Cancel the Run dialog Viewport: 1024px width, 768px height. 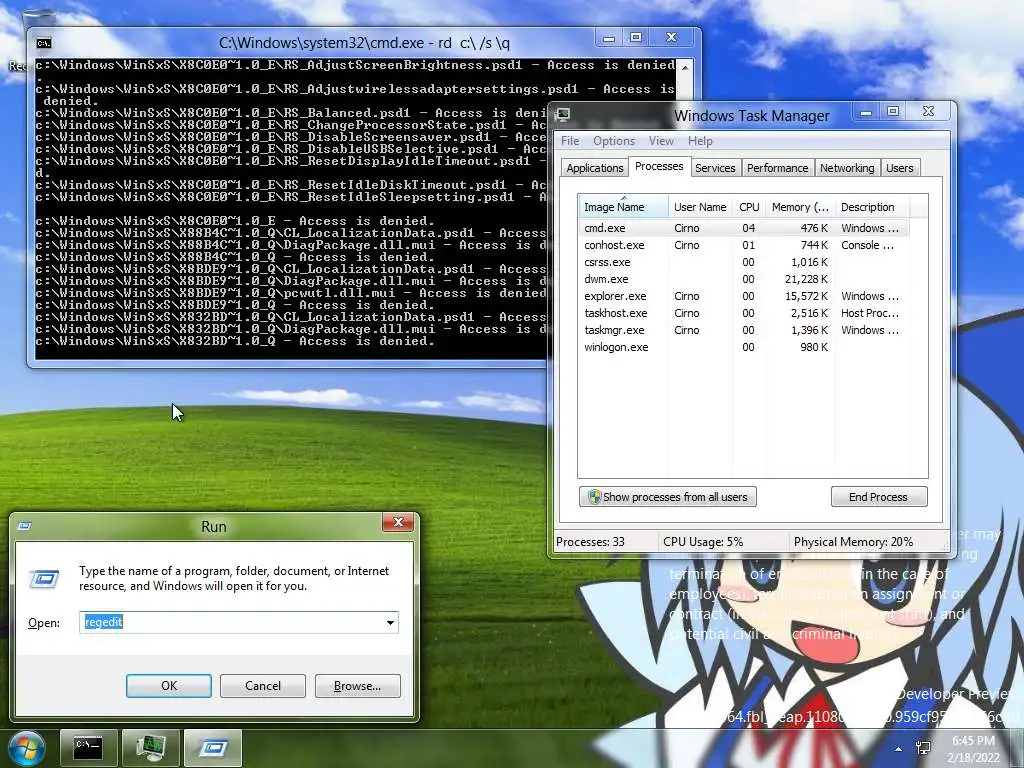click(x=263, y=686)
